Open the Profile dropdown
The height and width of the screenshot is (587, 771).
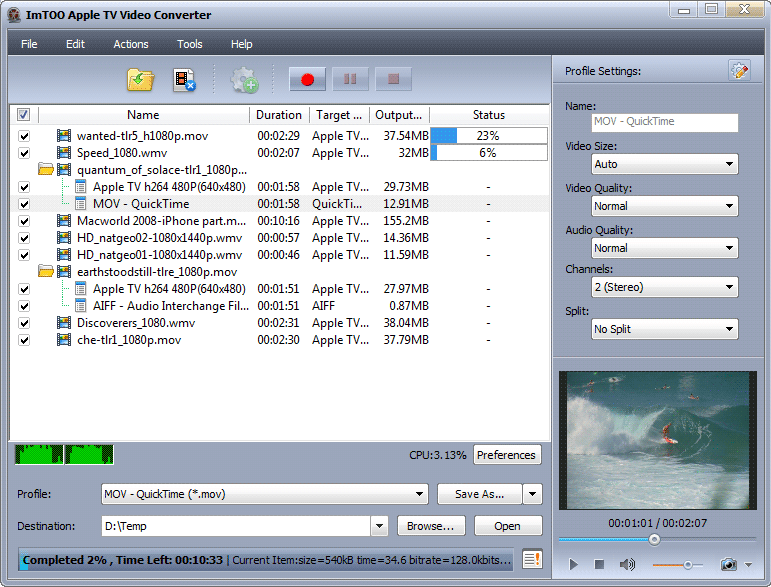265,494
